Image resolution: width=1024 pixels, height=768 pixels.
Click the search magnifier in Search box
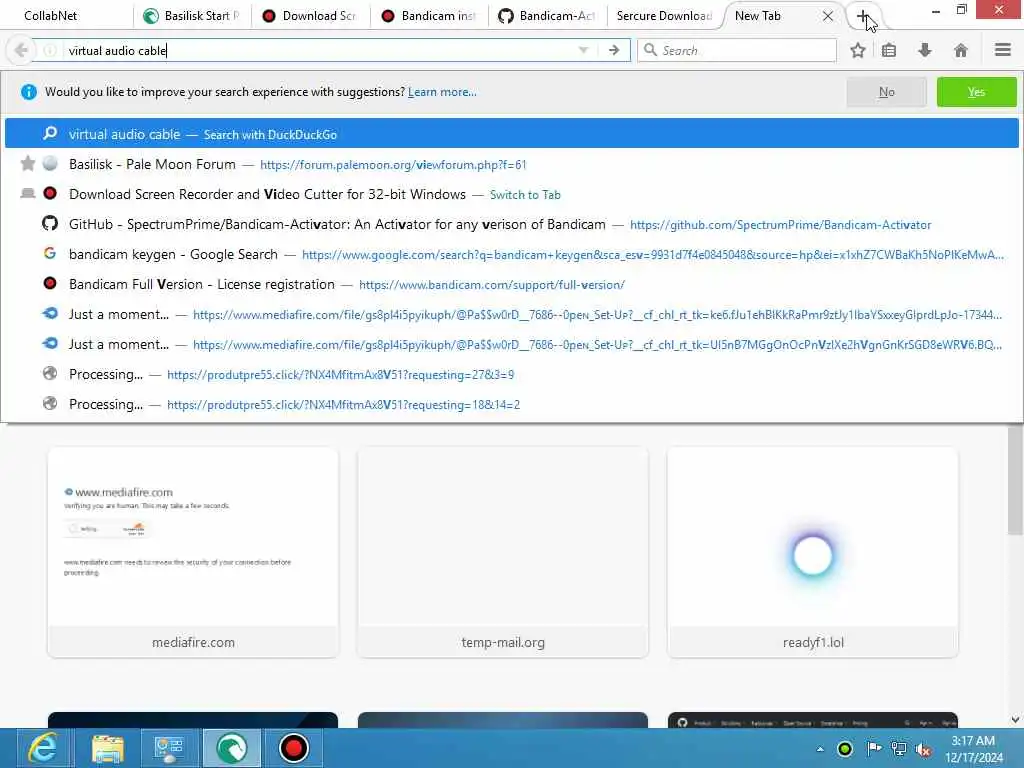[650, 50]
